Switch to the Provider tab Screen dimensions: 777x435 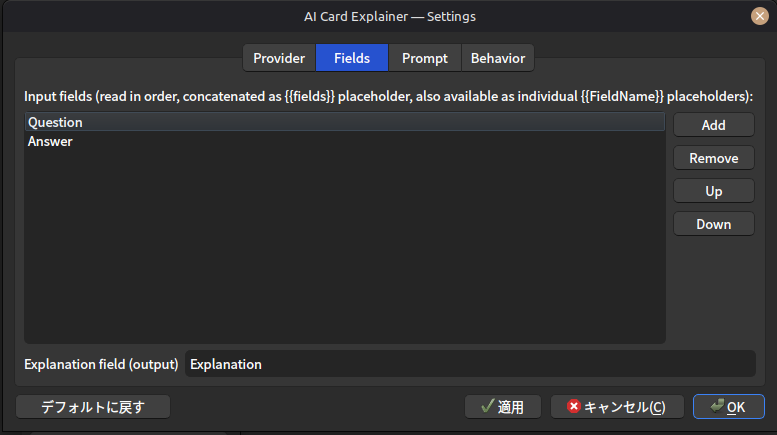pos(279,58)
